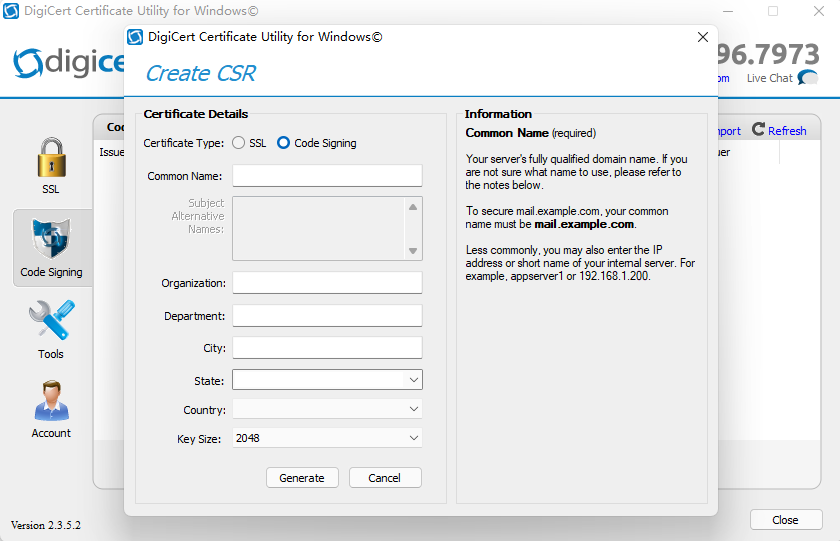Click the DigiCert icon in dialog title bar
Screen dimensions: 840x541
click(135, 37)
